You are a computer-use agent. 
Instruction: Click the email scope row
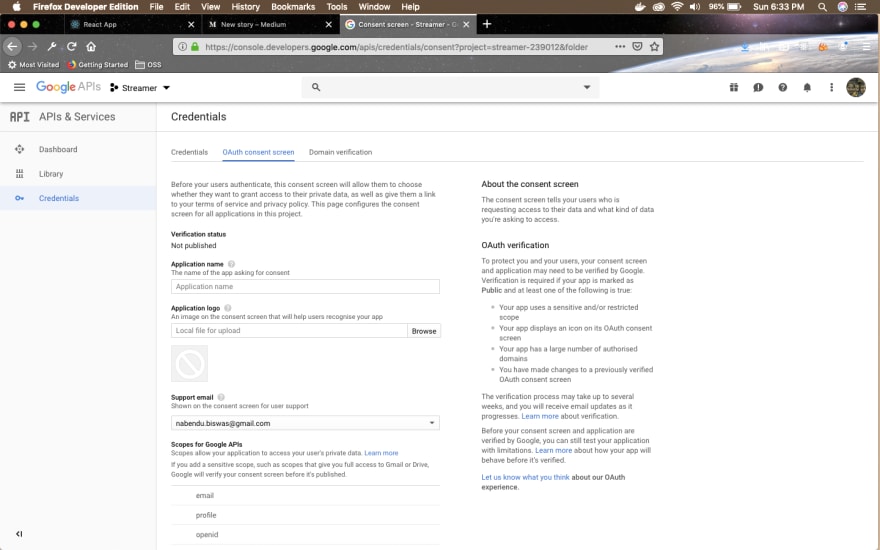[305, 496]
